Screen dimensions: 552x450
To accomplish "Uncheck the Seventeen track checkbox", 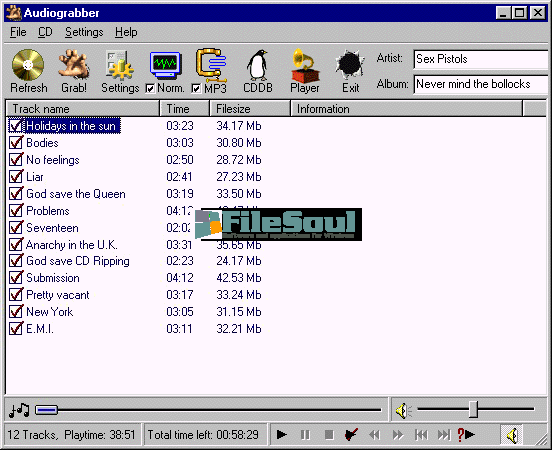I will pos(16,227).
